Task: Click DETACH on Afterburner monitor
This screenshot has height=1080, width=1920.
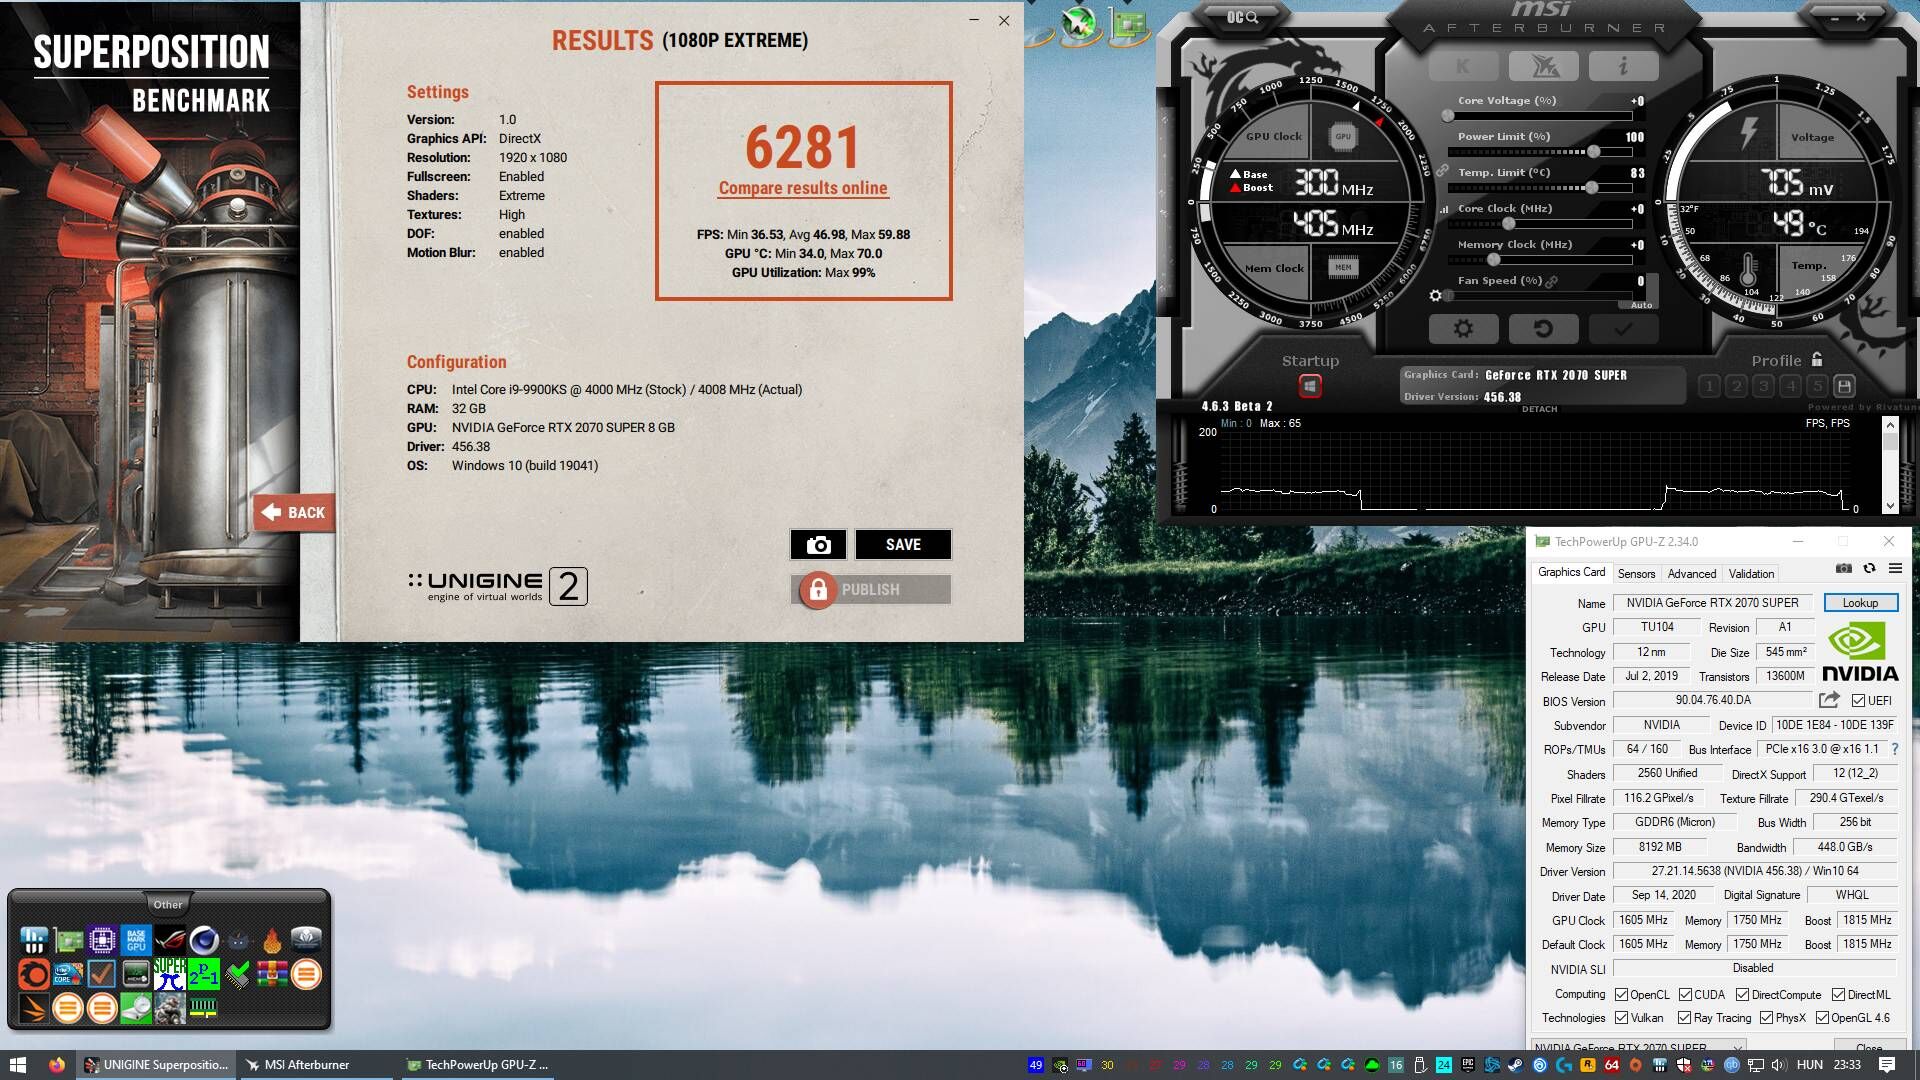Action: (1539, 409)
